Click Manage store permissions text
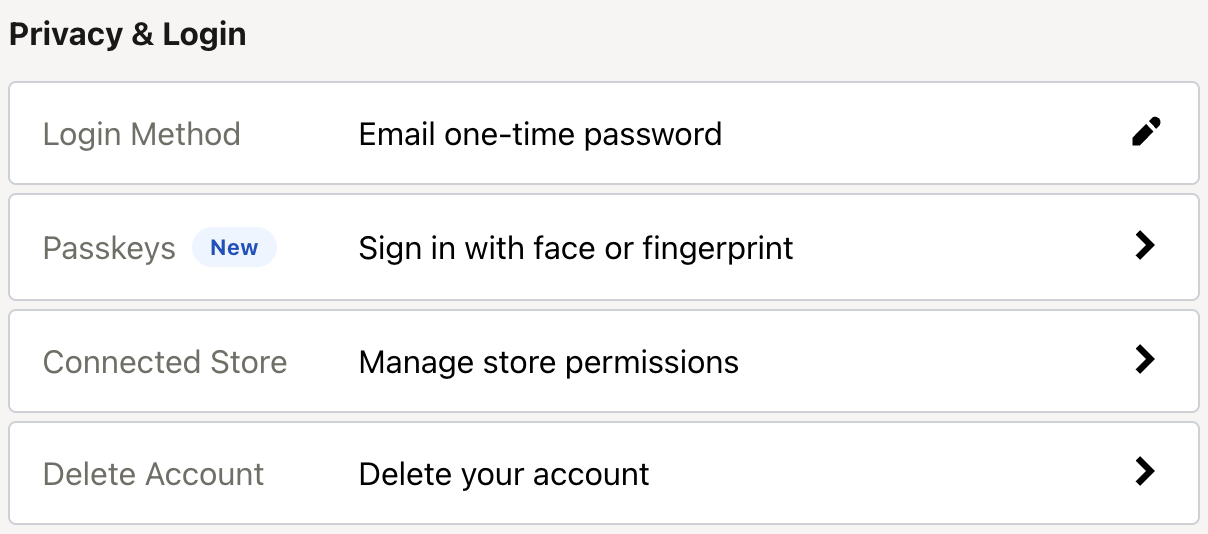The height and width of the screenshot is (534, 1208). tap(548, 361)
